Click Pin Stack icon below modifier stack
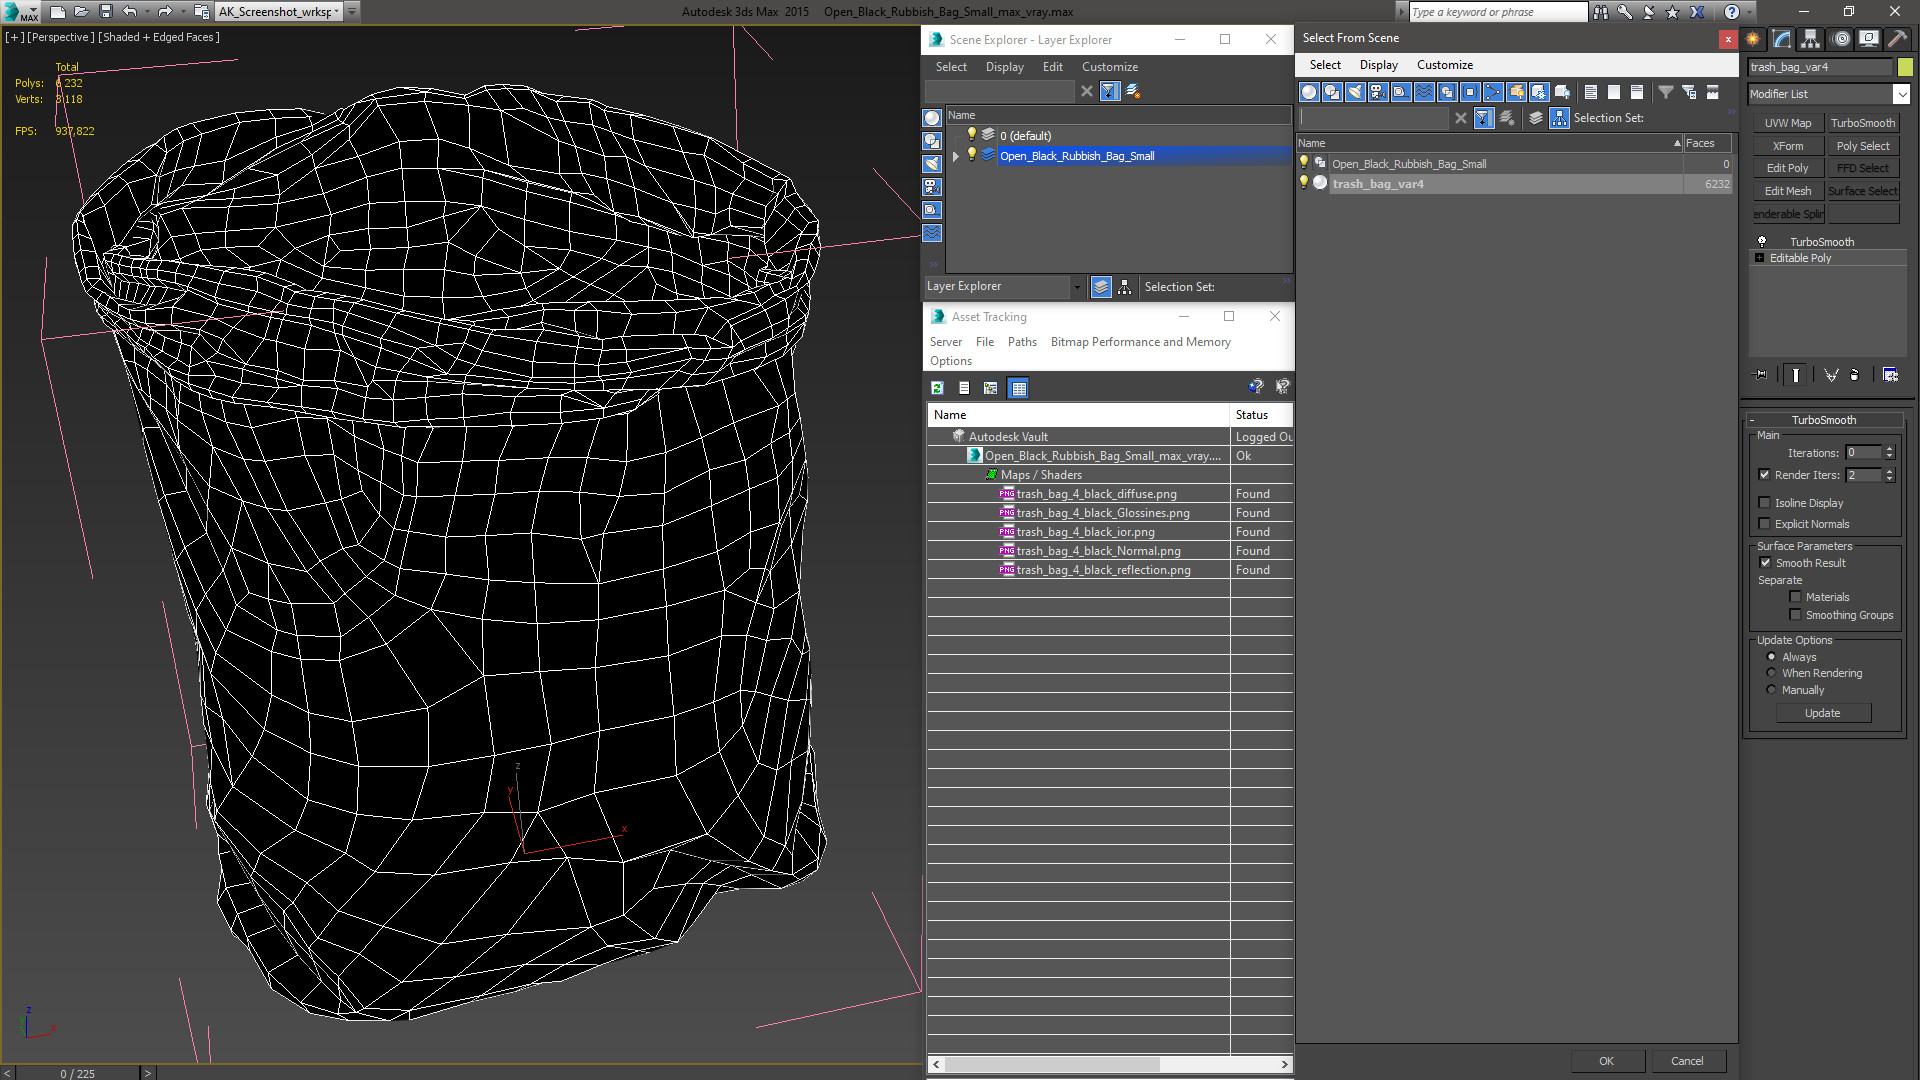 [x=1761, y=375]
